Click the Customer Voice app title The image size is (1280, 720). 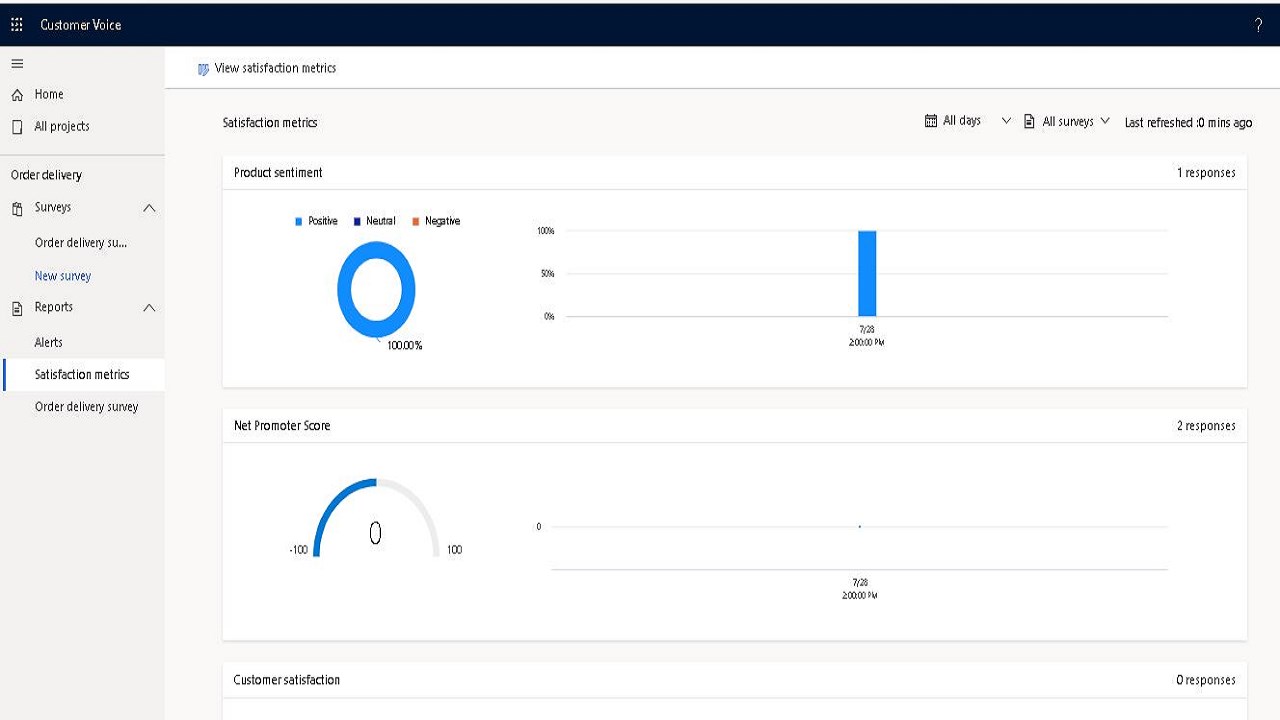pos(81,25)
